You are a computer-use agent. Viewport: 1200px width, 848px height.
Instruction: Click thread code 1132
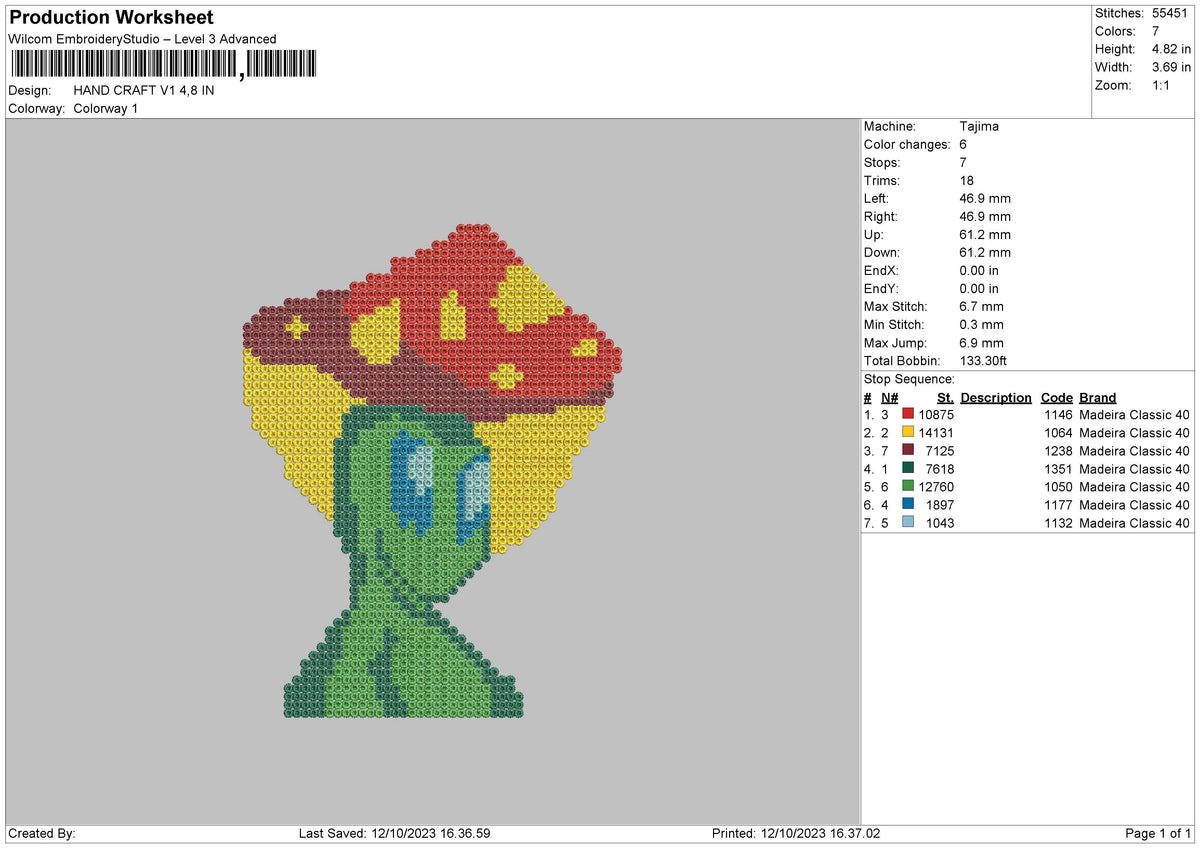point(1058,523)
